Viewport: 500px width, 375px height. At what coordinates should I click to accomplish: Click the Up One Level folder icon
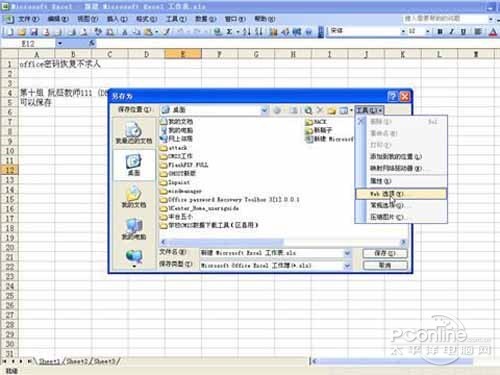coord(294,110)
